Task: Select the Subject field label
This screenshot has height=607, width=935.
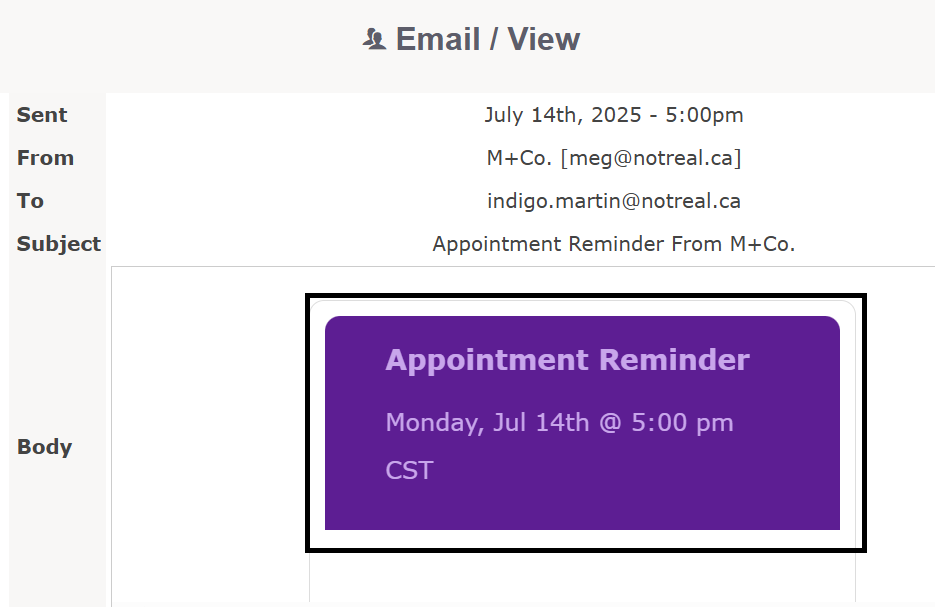Action: coord(58,244)
